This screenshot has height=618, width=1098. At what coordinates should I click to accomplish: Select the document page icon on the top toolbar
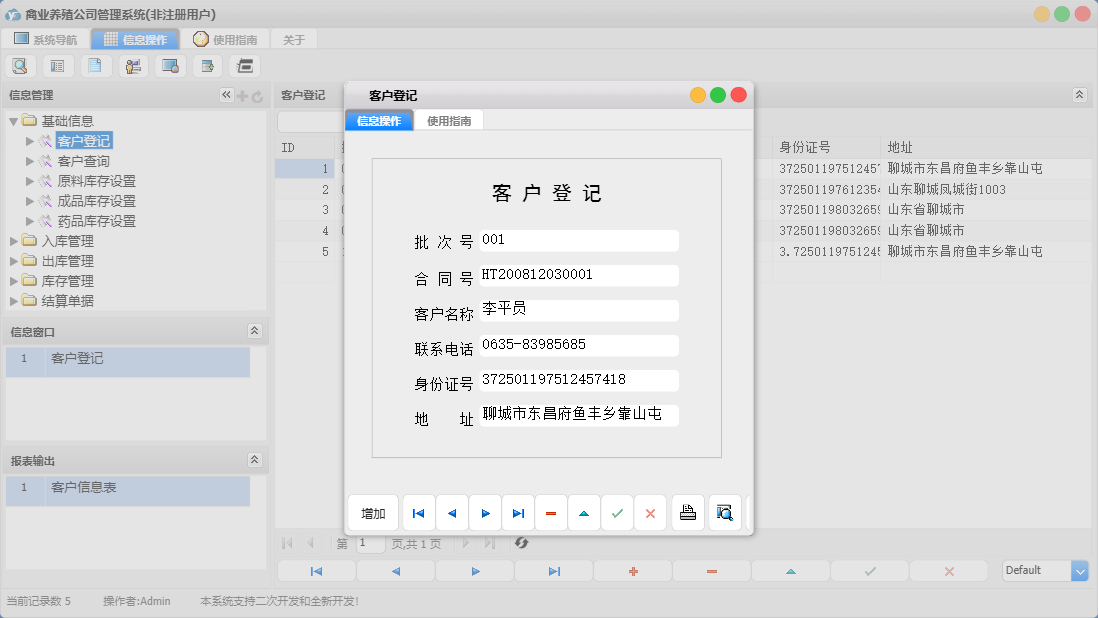[95, 65]
